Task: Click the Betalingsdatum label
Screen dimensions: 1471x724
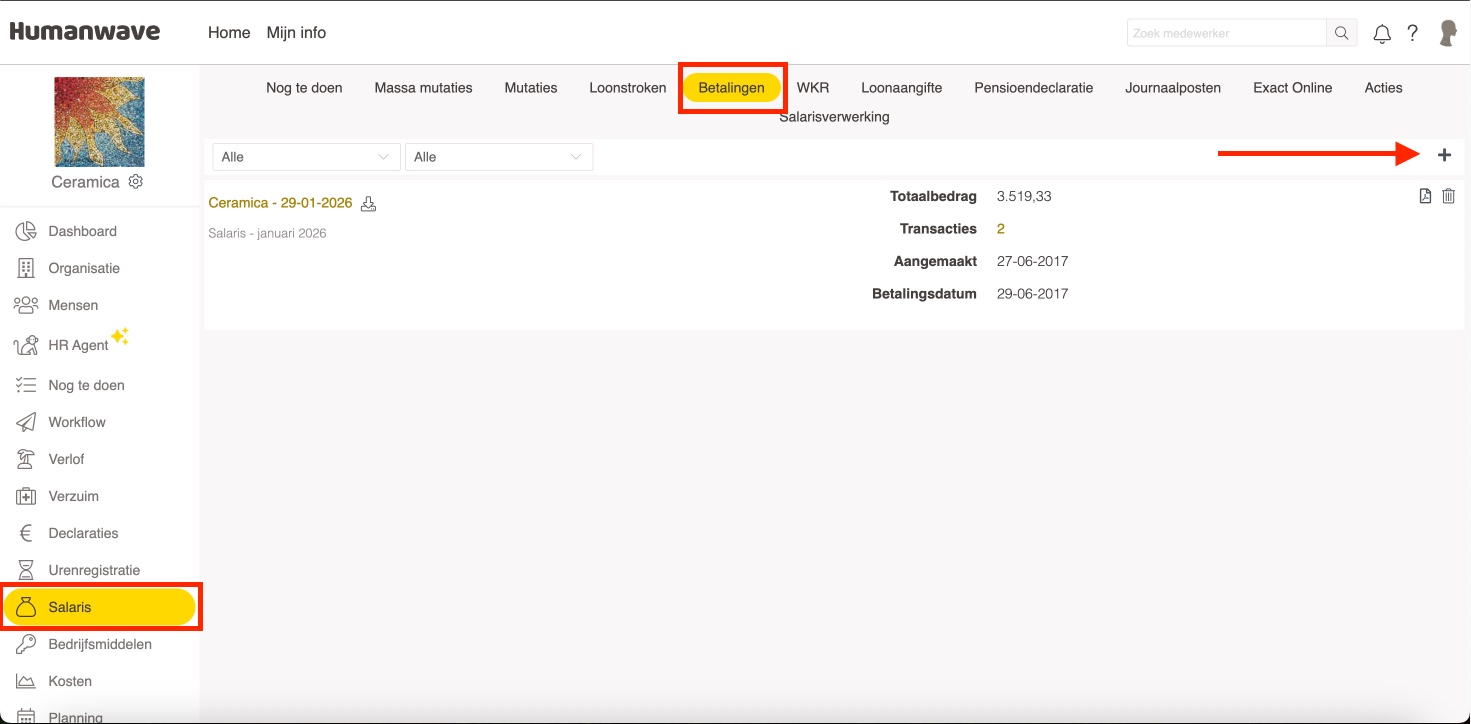Action: coord(924,294)
